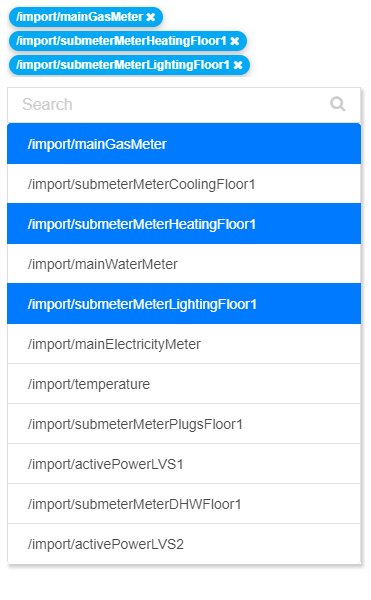Remove the submeterMeterHeatingFloor1 tag via x icon
The height and width of the screenshot is (600, 371).
(x=234, y=41)
